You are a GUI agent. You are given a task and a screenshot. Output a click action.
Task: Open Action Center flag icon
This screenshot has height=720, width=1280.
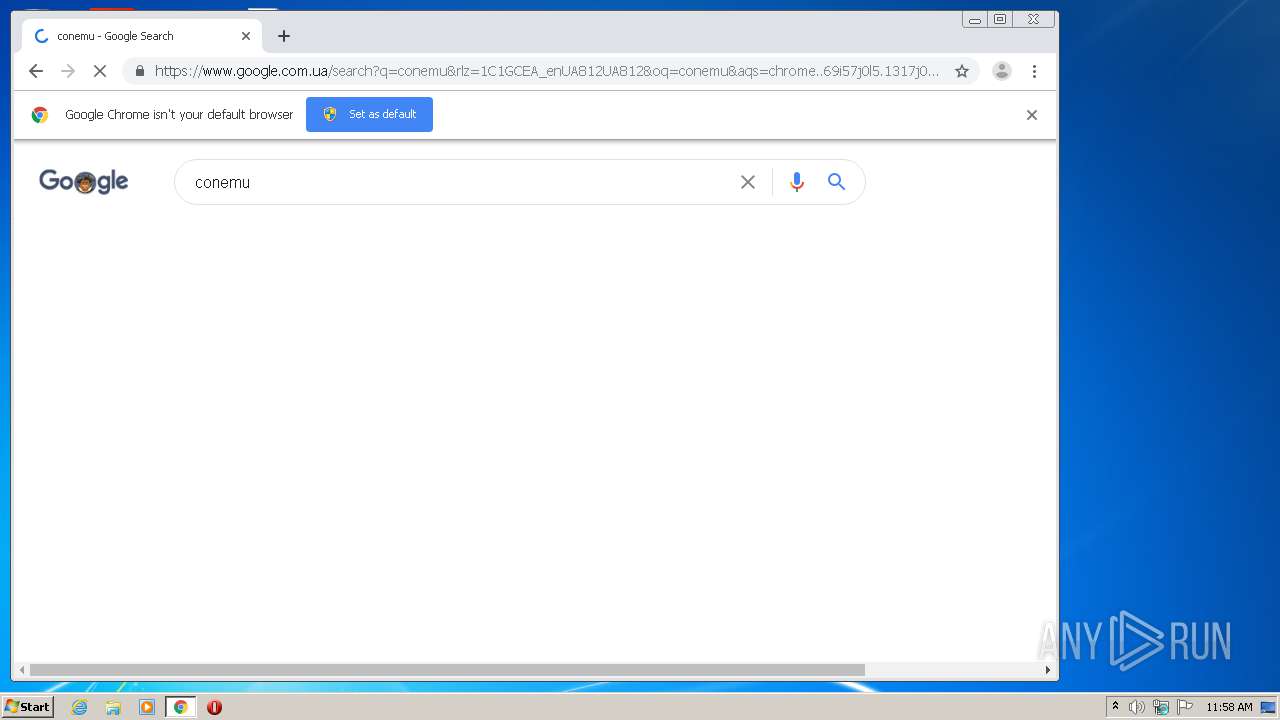coord(1185,707)
